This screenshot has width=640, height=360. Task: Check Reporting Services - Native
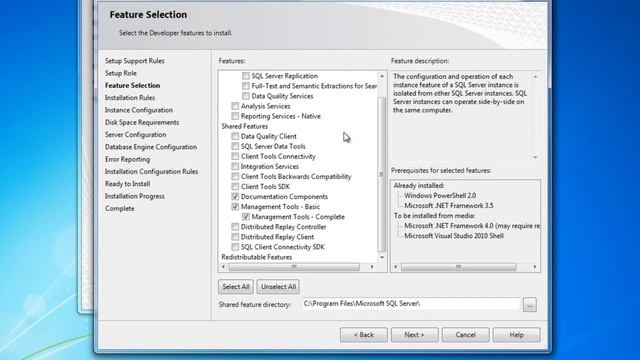coord(235,116)
